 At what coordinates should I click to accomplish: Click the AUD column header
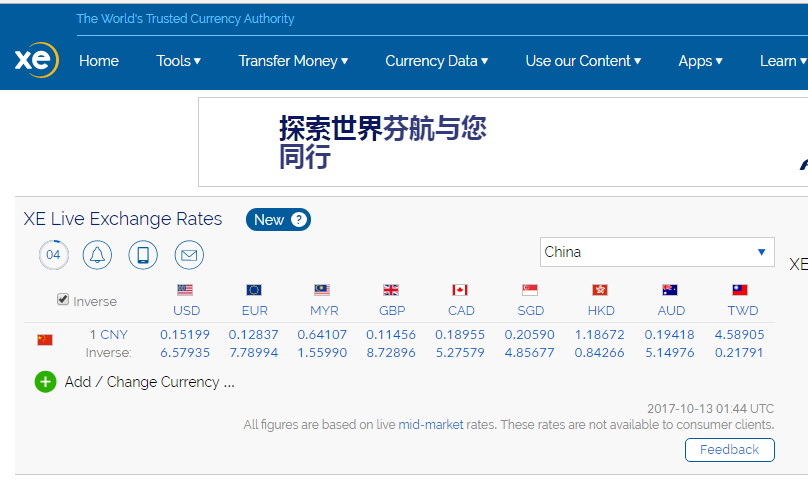(x=671, y=311)
